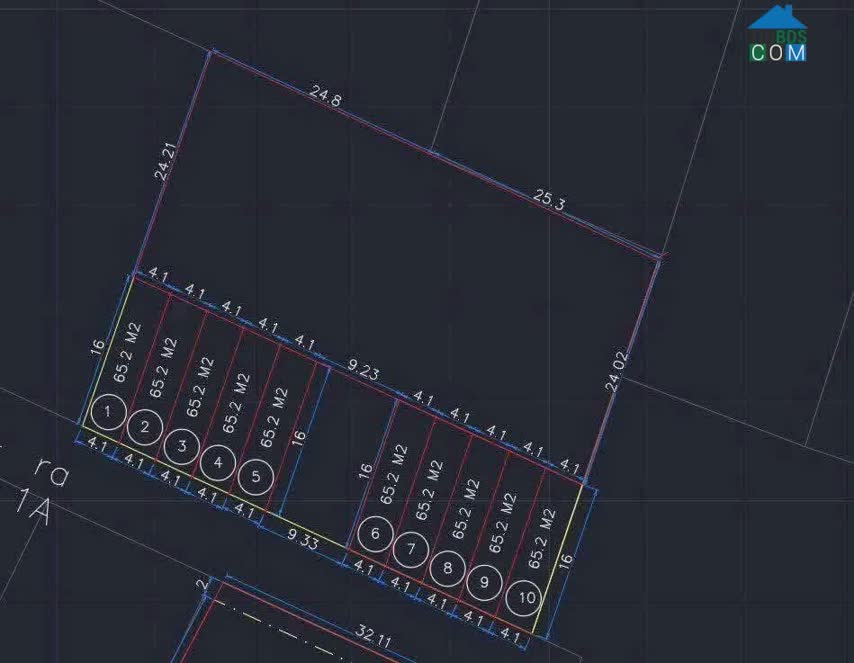Pick the circled lot number 4
854x663 pixels.
pyautogui.click(x=218, y=461)
